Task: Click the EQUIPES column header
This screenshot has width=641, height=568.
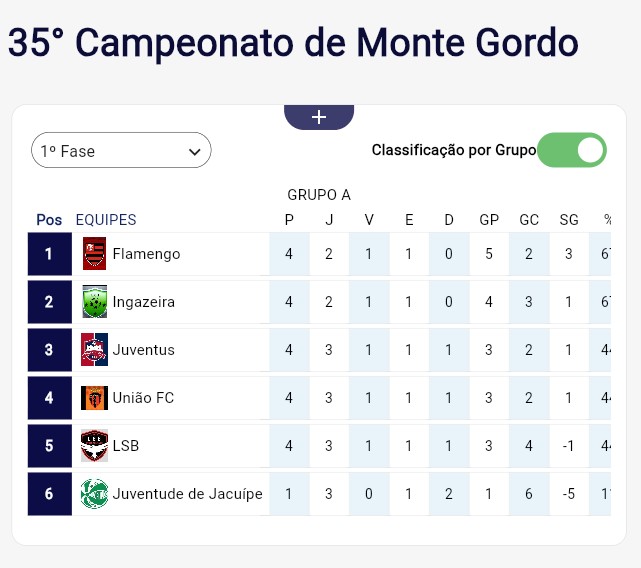Action: pyautogui.click(x=106, y=220)
